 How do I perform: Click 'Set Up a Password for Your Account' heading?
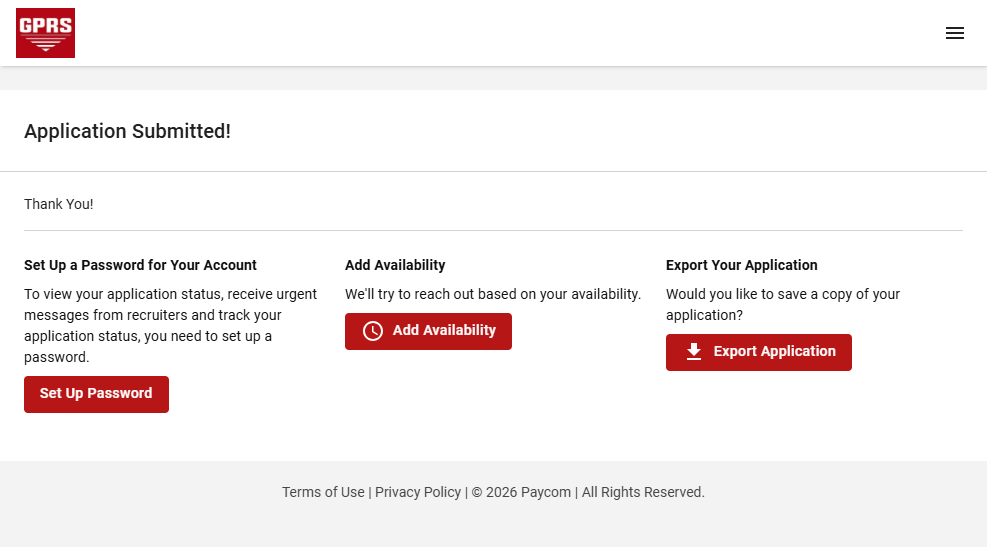pos(140,265)
